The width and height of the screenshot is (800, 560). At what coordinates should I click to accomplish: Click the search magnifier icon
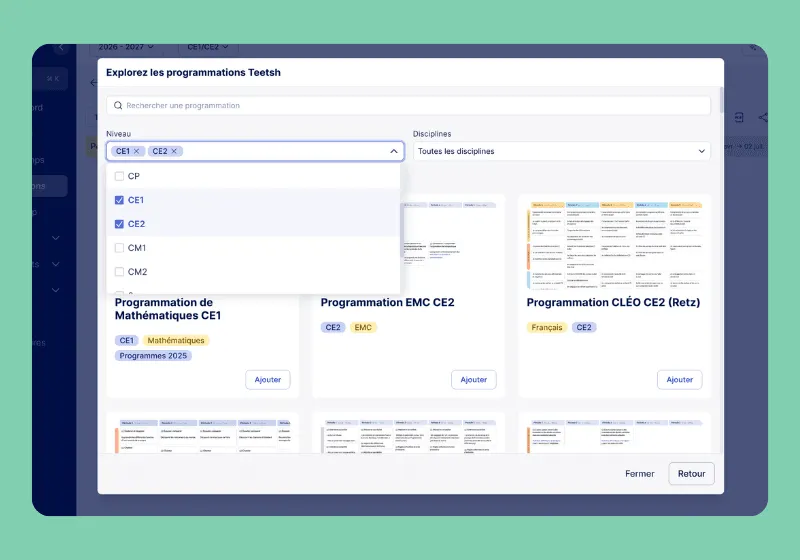pos(118,106)
